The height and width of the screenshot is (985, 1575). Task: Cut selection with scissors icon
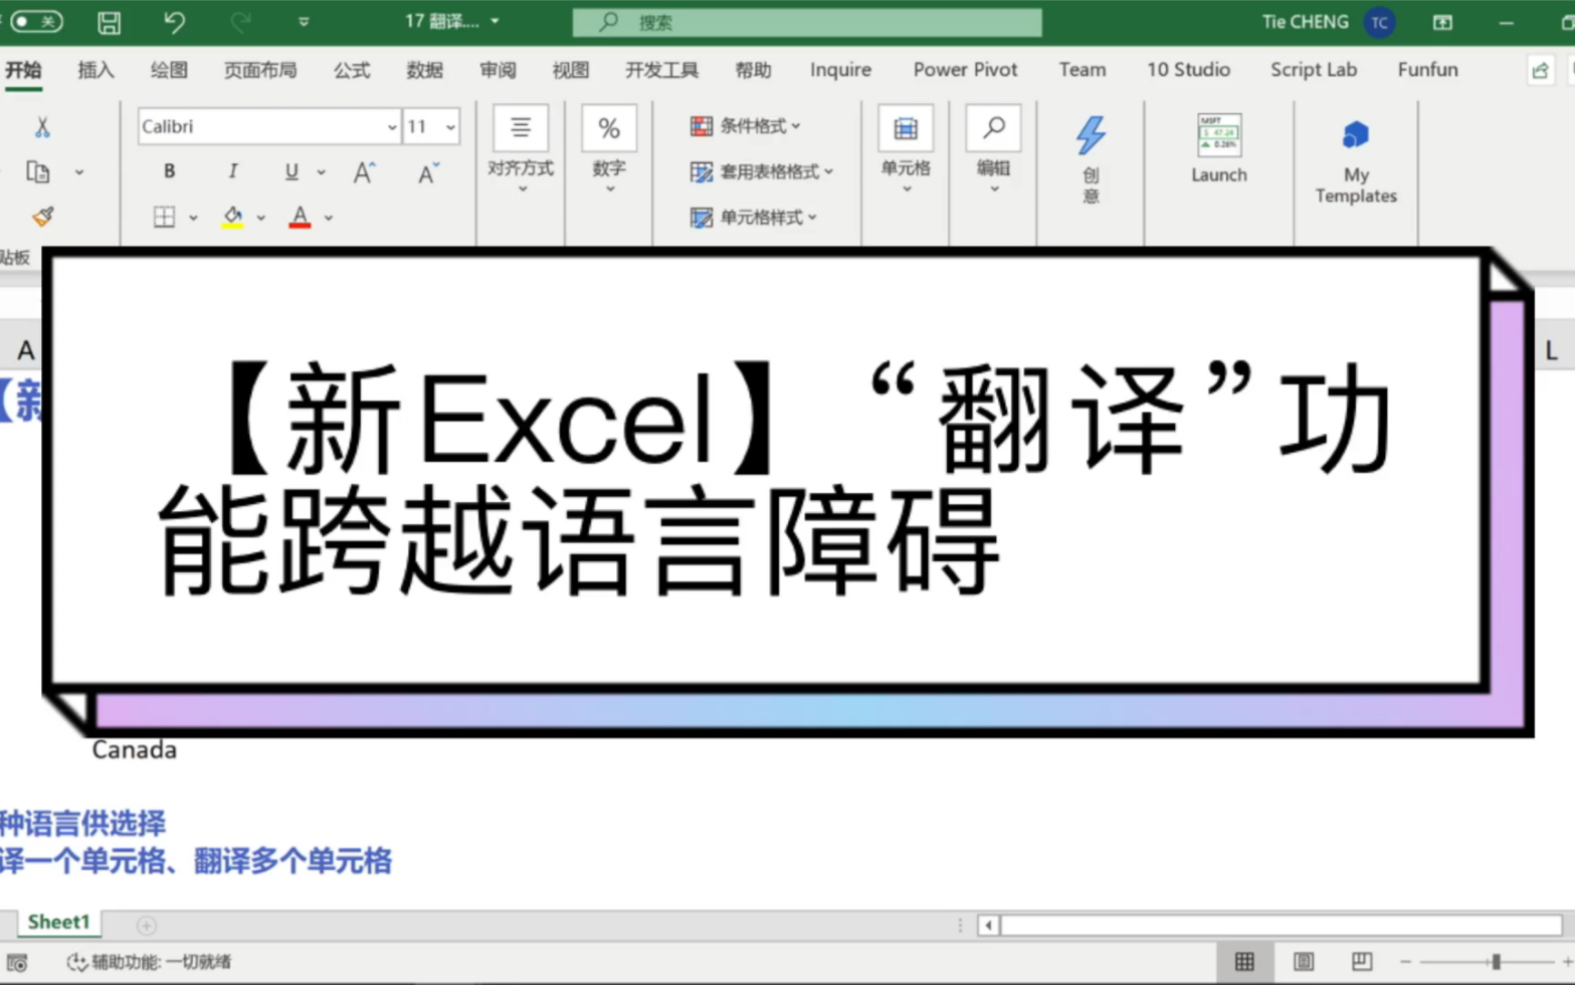pos(42,127)
